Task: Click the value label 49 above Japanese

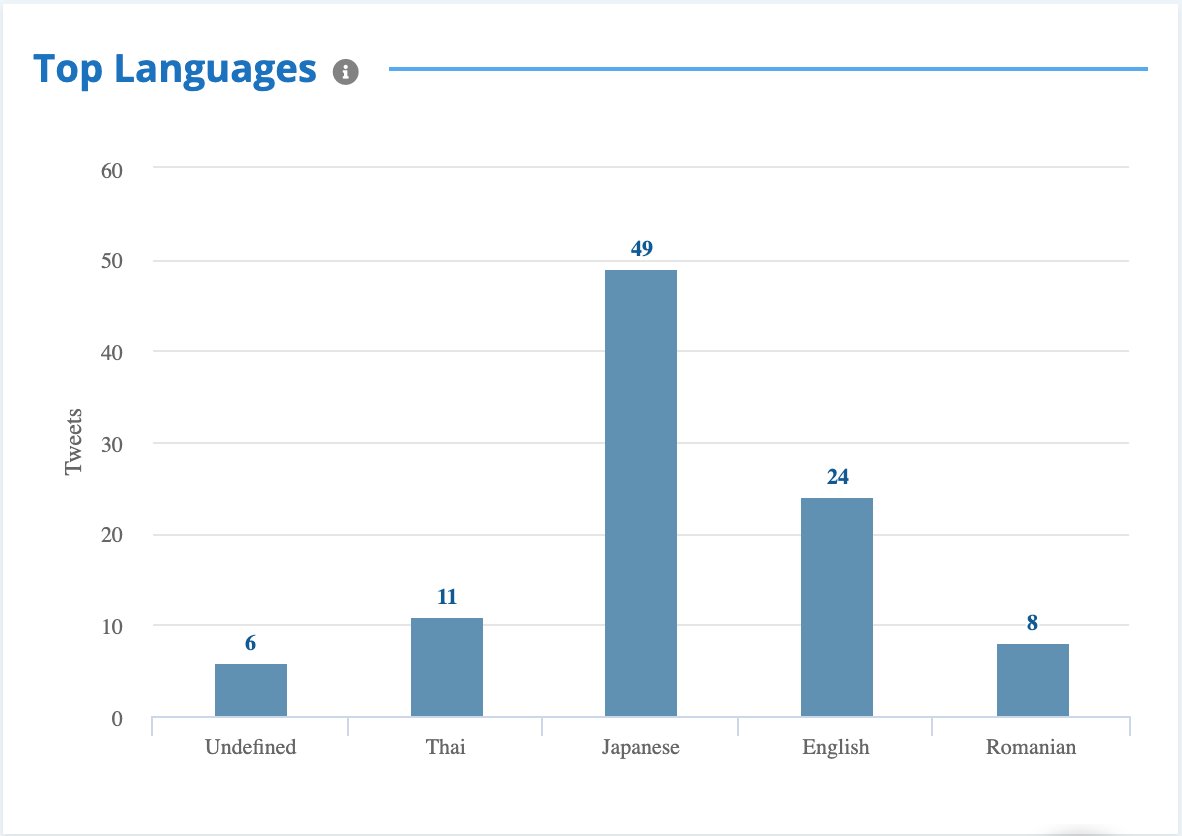Action: coord(642,249)
